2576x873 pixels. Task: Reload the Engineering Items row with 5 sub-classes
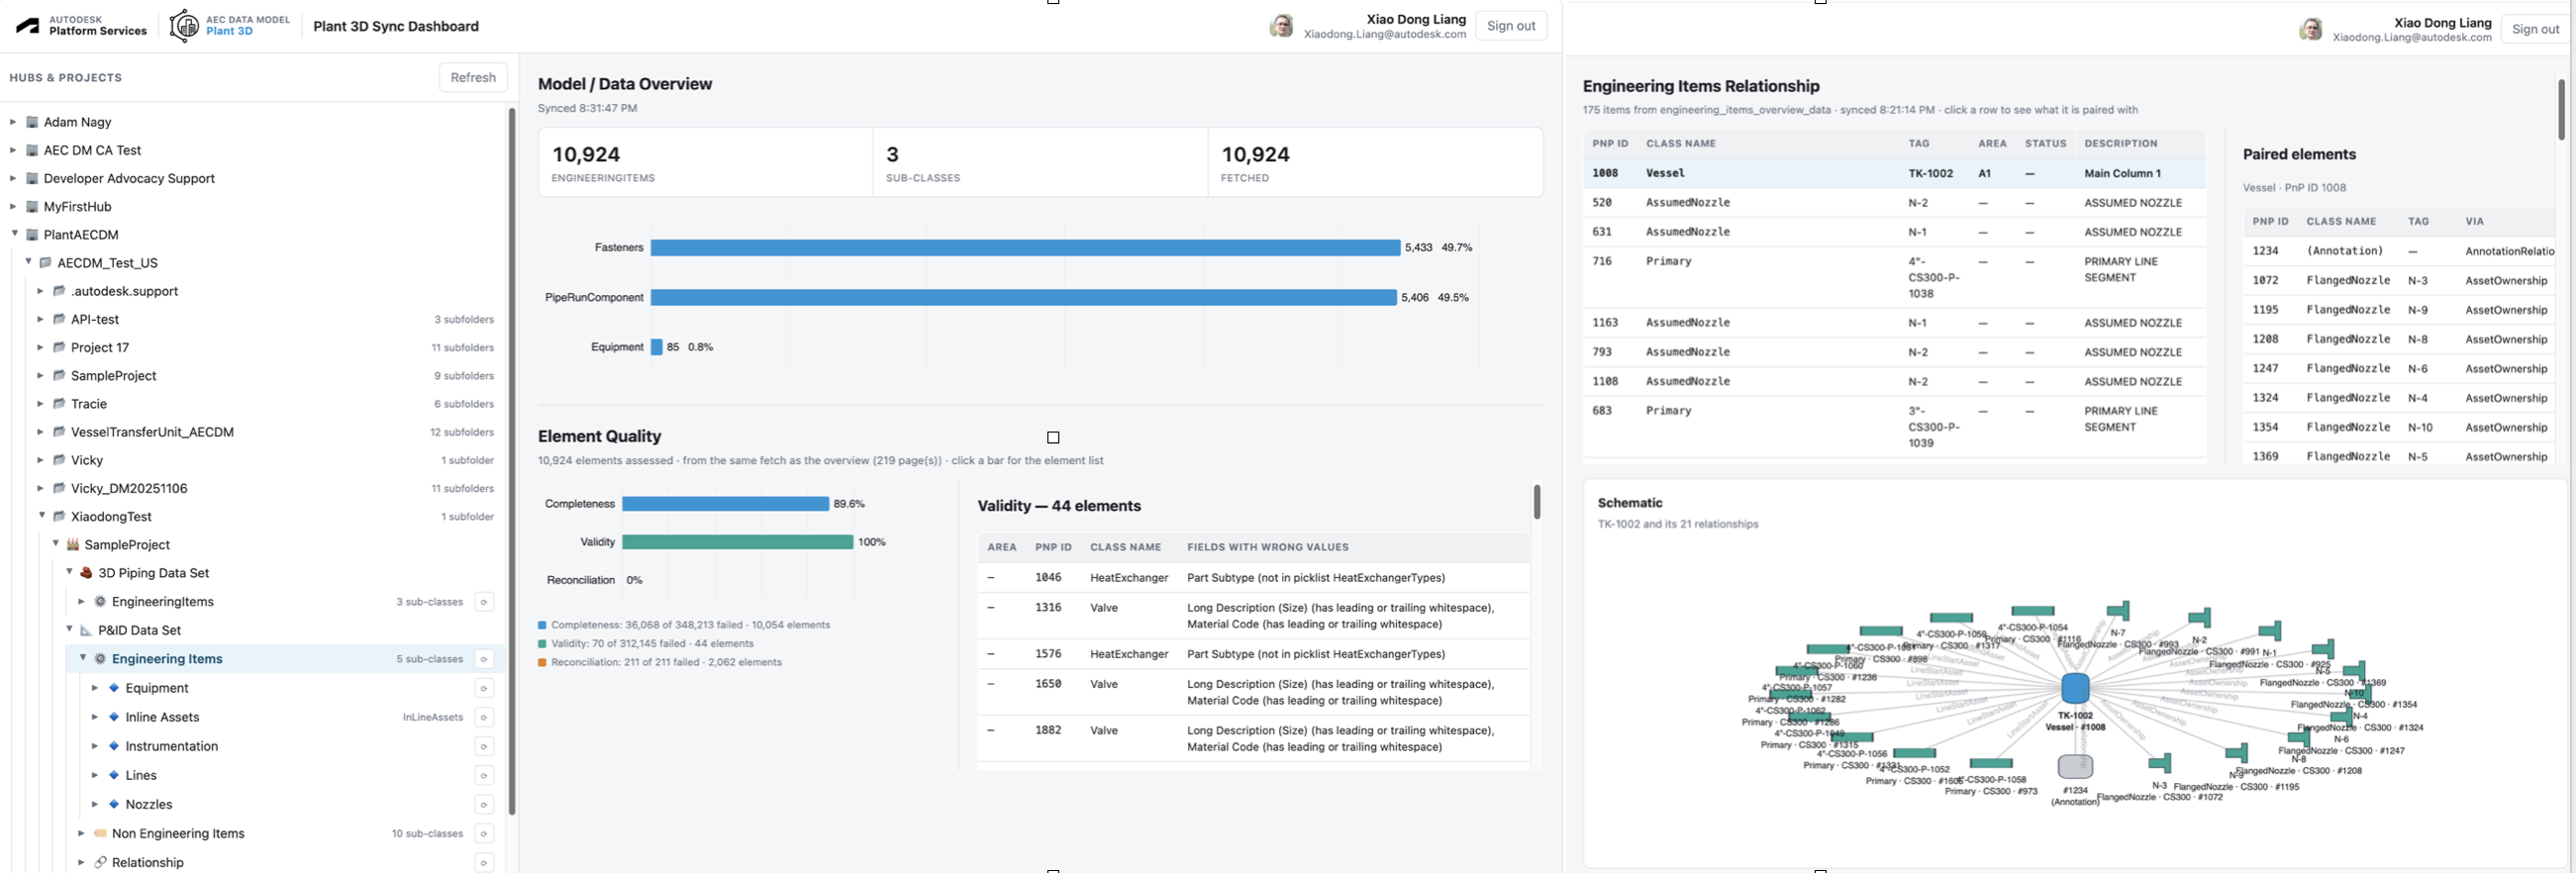click(484, 659)
